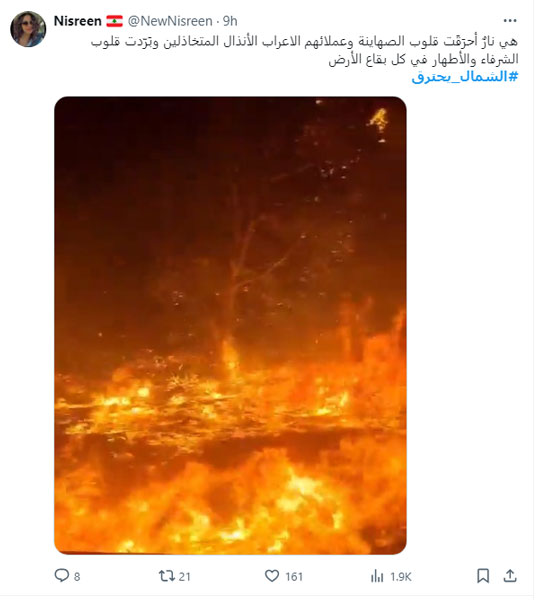The height and width of the screenshot is (600, 539).
Task: Open the 9h timestamp link
Action: pos(230,21)
